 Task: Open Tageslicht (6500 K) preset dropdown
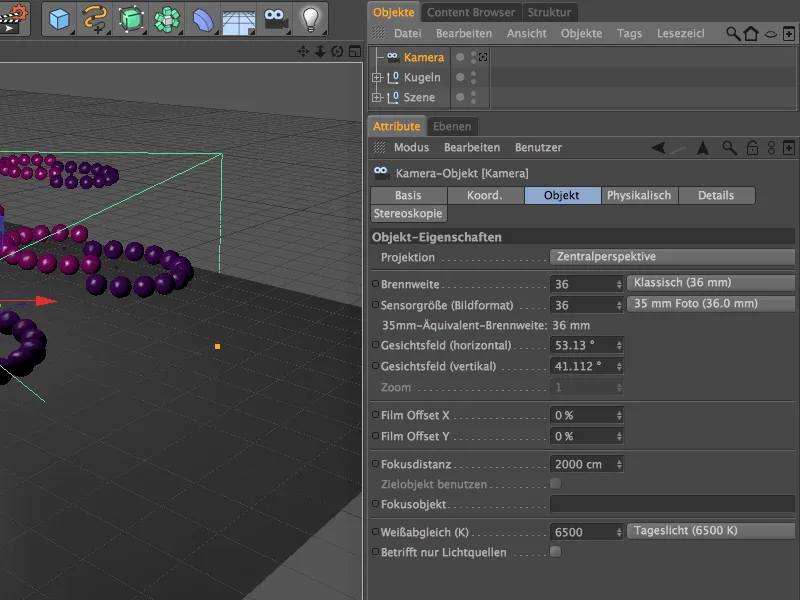click(x=710, y=531)
